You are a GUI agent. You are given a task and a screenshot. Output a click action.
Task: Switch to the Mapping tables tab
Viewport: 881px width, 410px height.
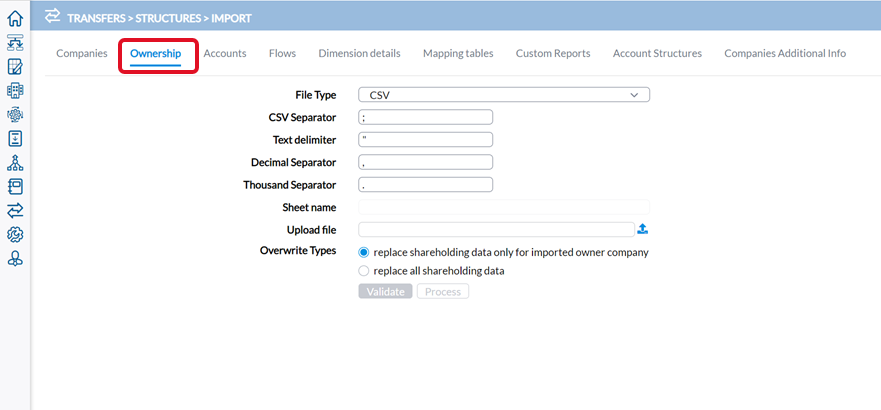(x=458, y=53)
